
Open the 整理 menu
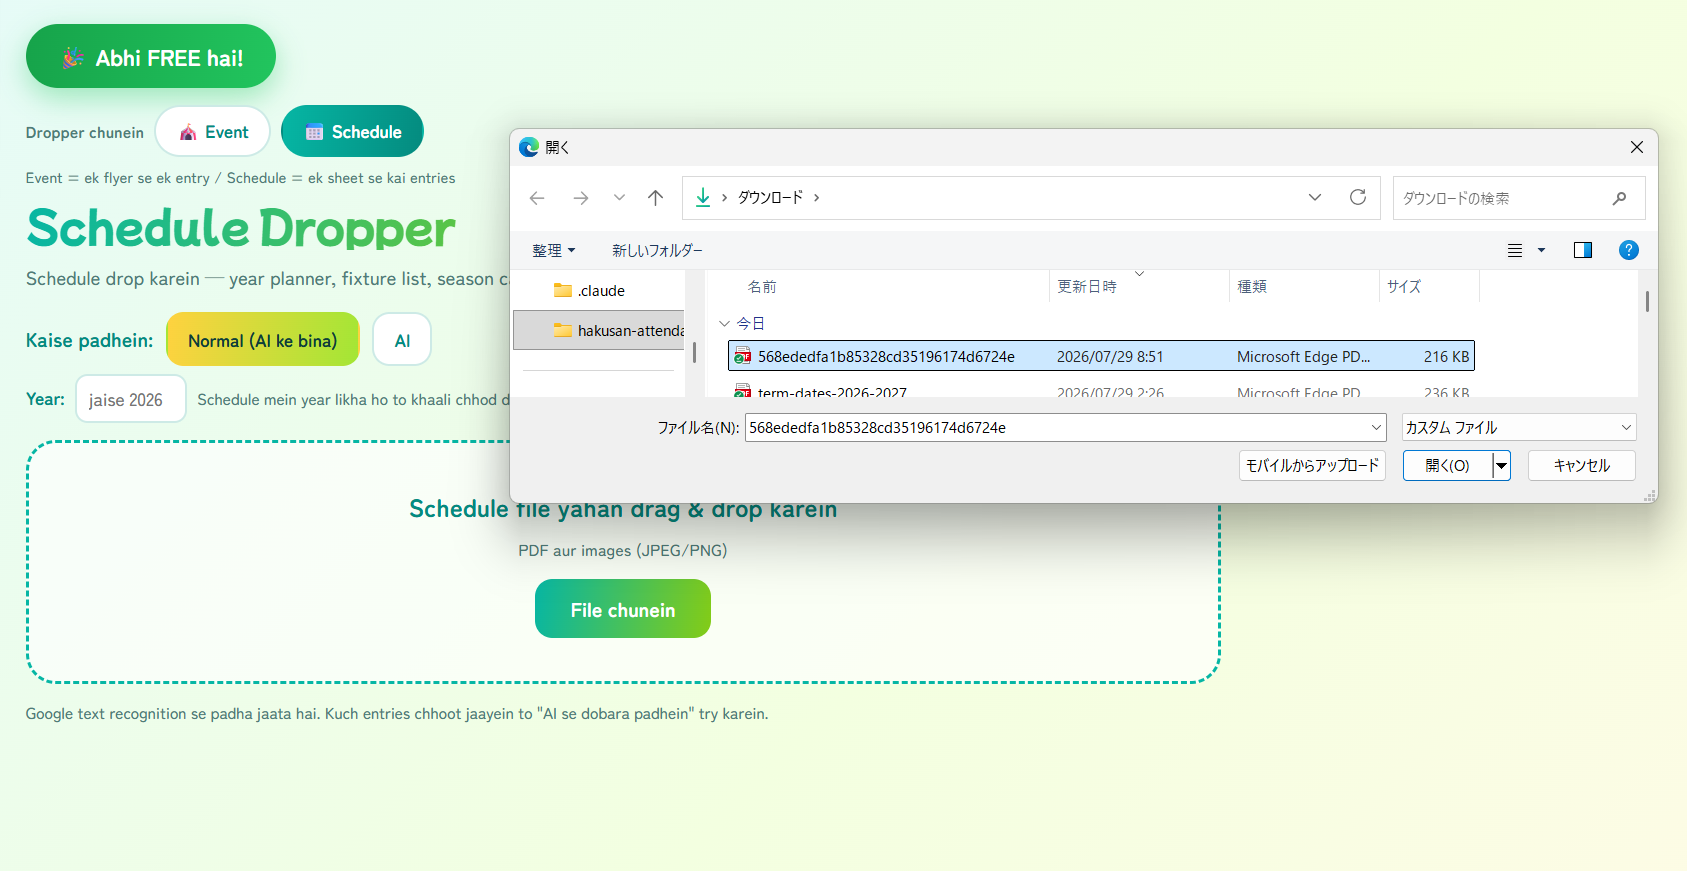tap(553, 250)
